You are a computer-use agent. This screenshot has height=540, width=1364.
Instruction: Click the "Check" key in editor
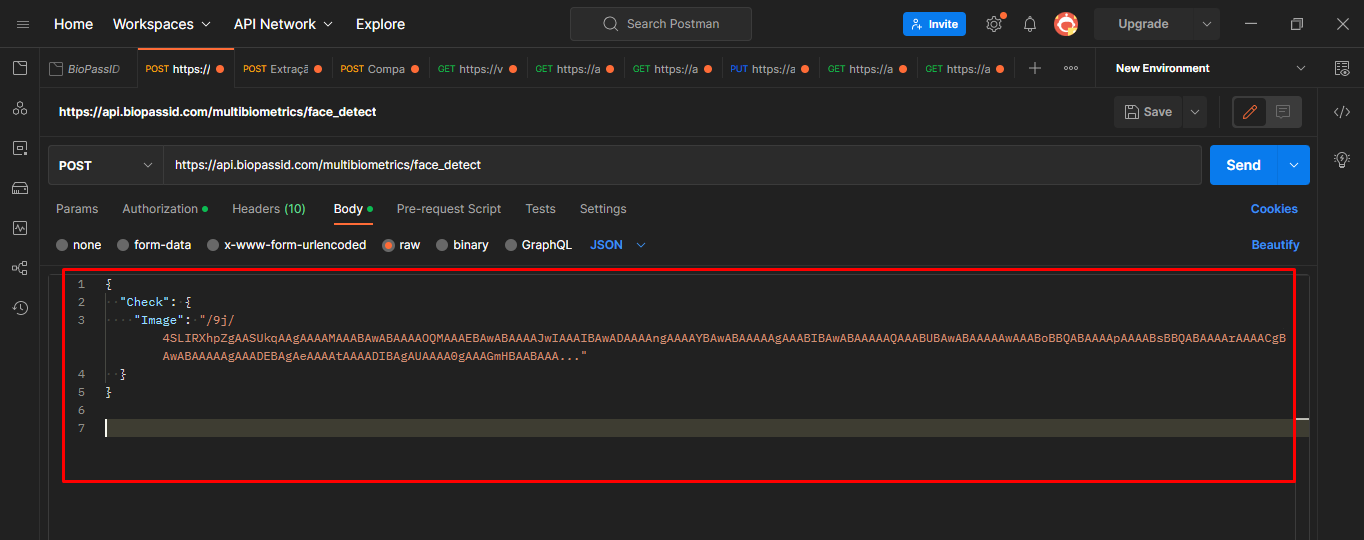click(148, 302)
